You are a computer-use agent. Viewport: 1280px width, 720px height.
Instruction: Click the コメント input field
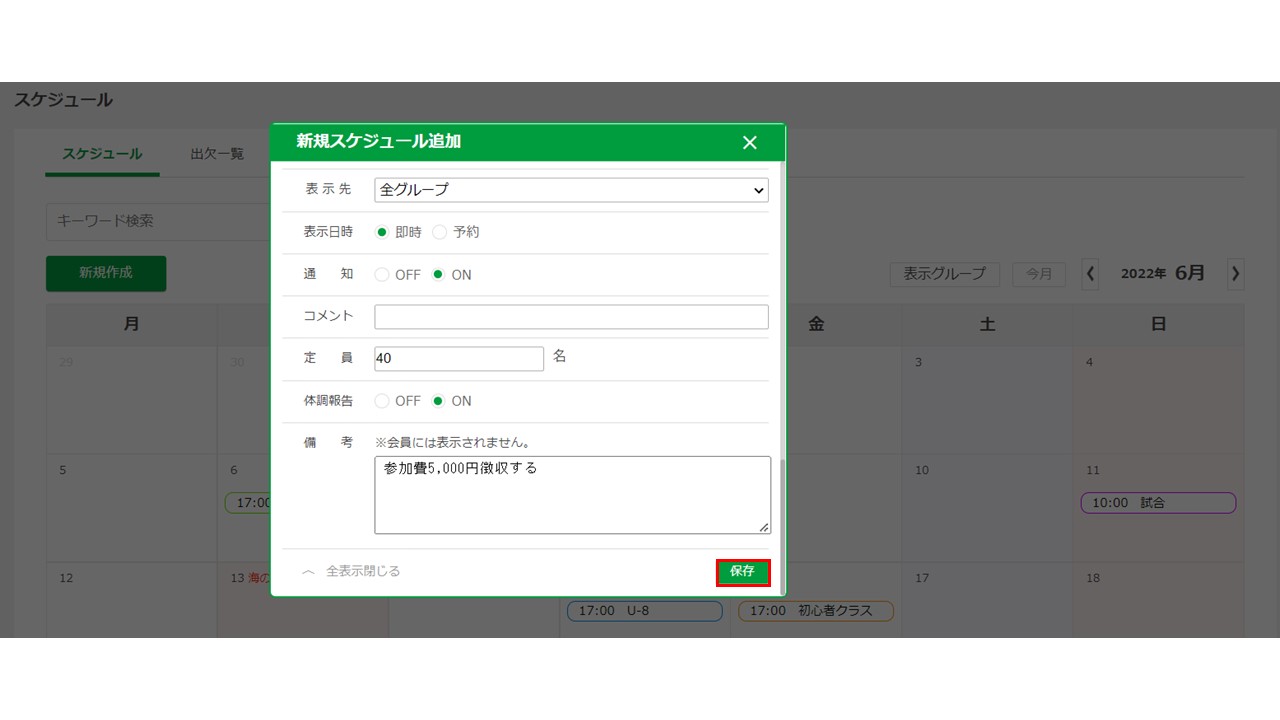tap(571, 317)
